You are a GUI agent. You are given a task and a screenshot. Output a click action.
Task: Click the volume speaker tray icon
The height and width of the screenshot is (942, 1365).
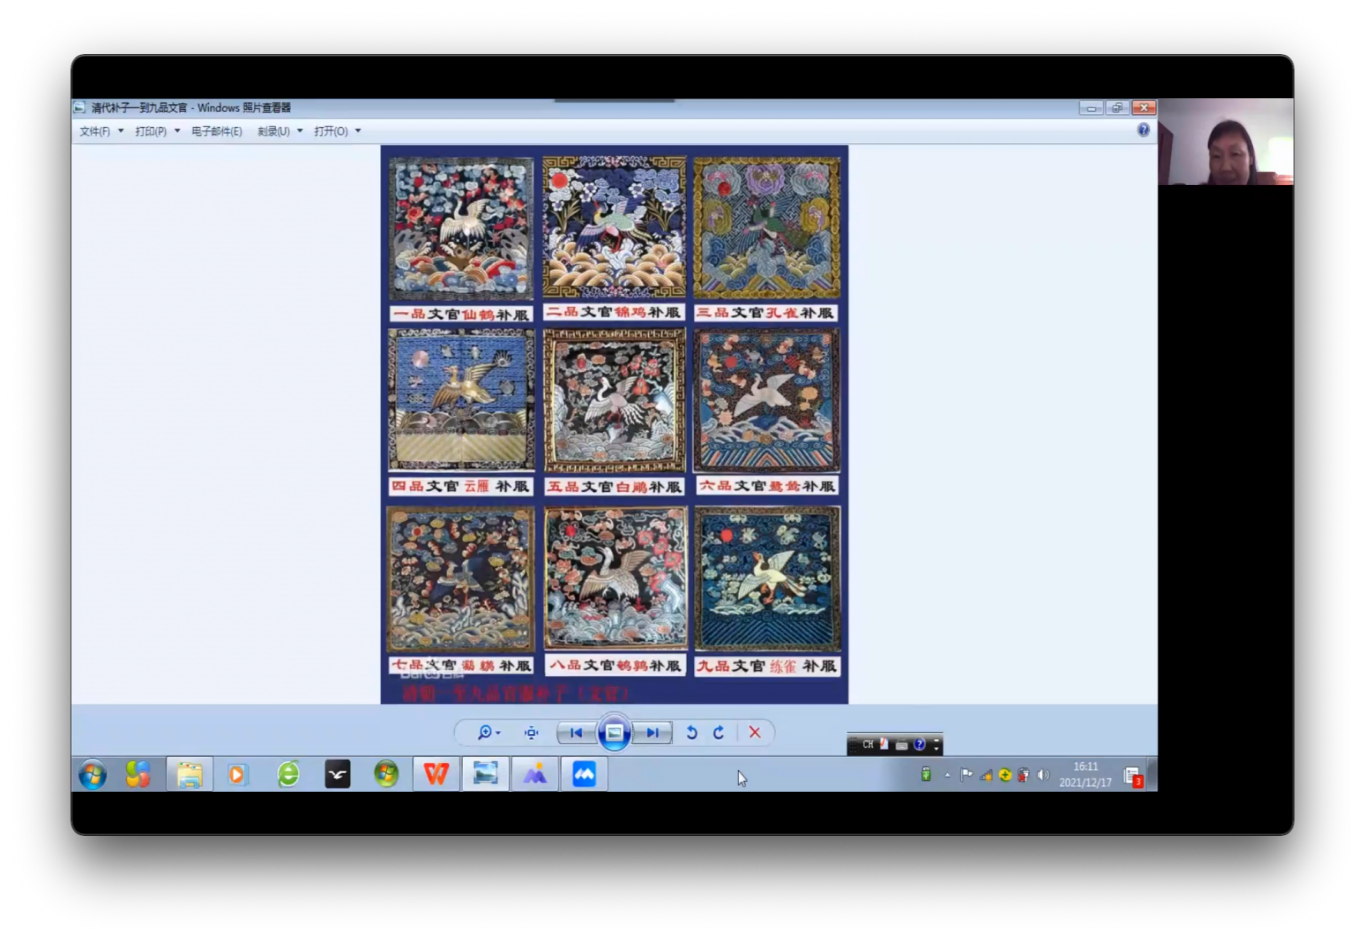click(x=1043, y=775)
